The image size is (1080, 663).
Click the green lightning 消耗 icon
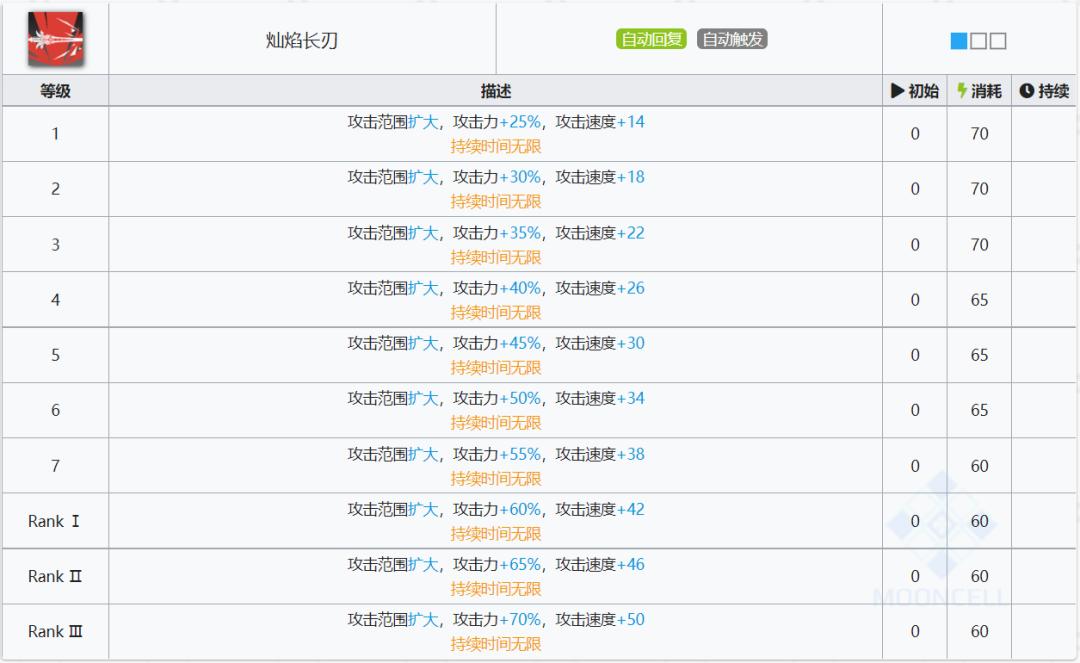point(962,91)
